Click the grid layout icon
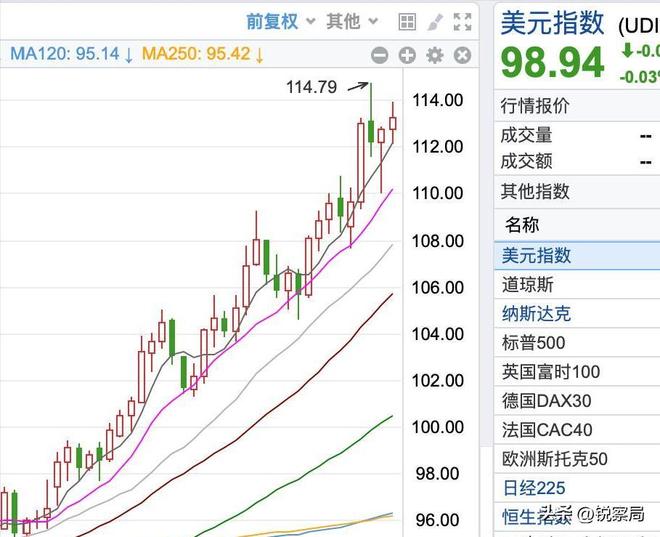Screen dimensions: 660x537 click(407, 22)
